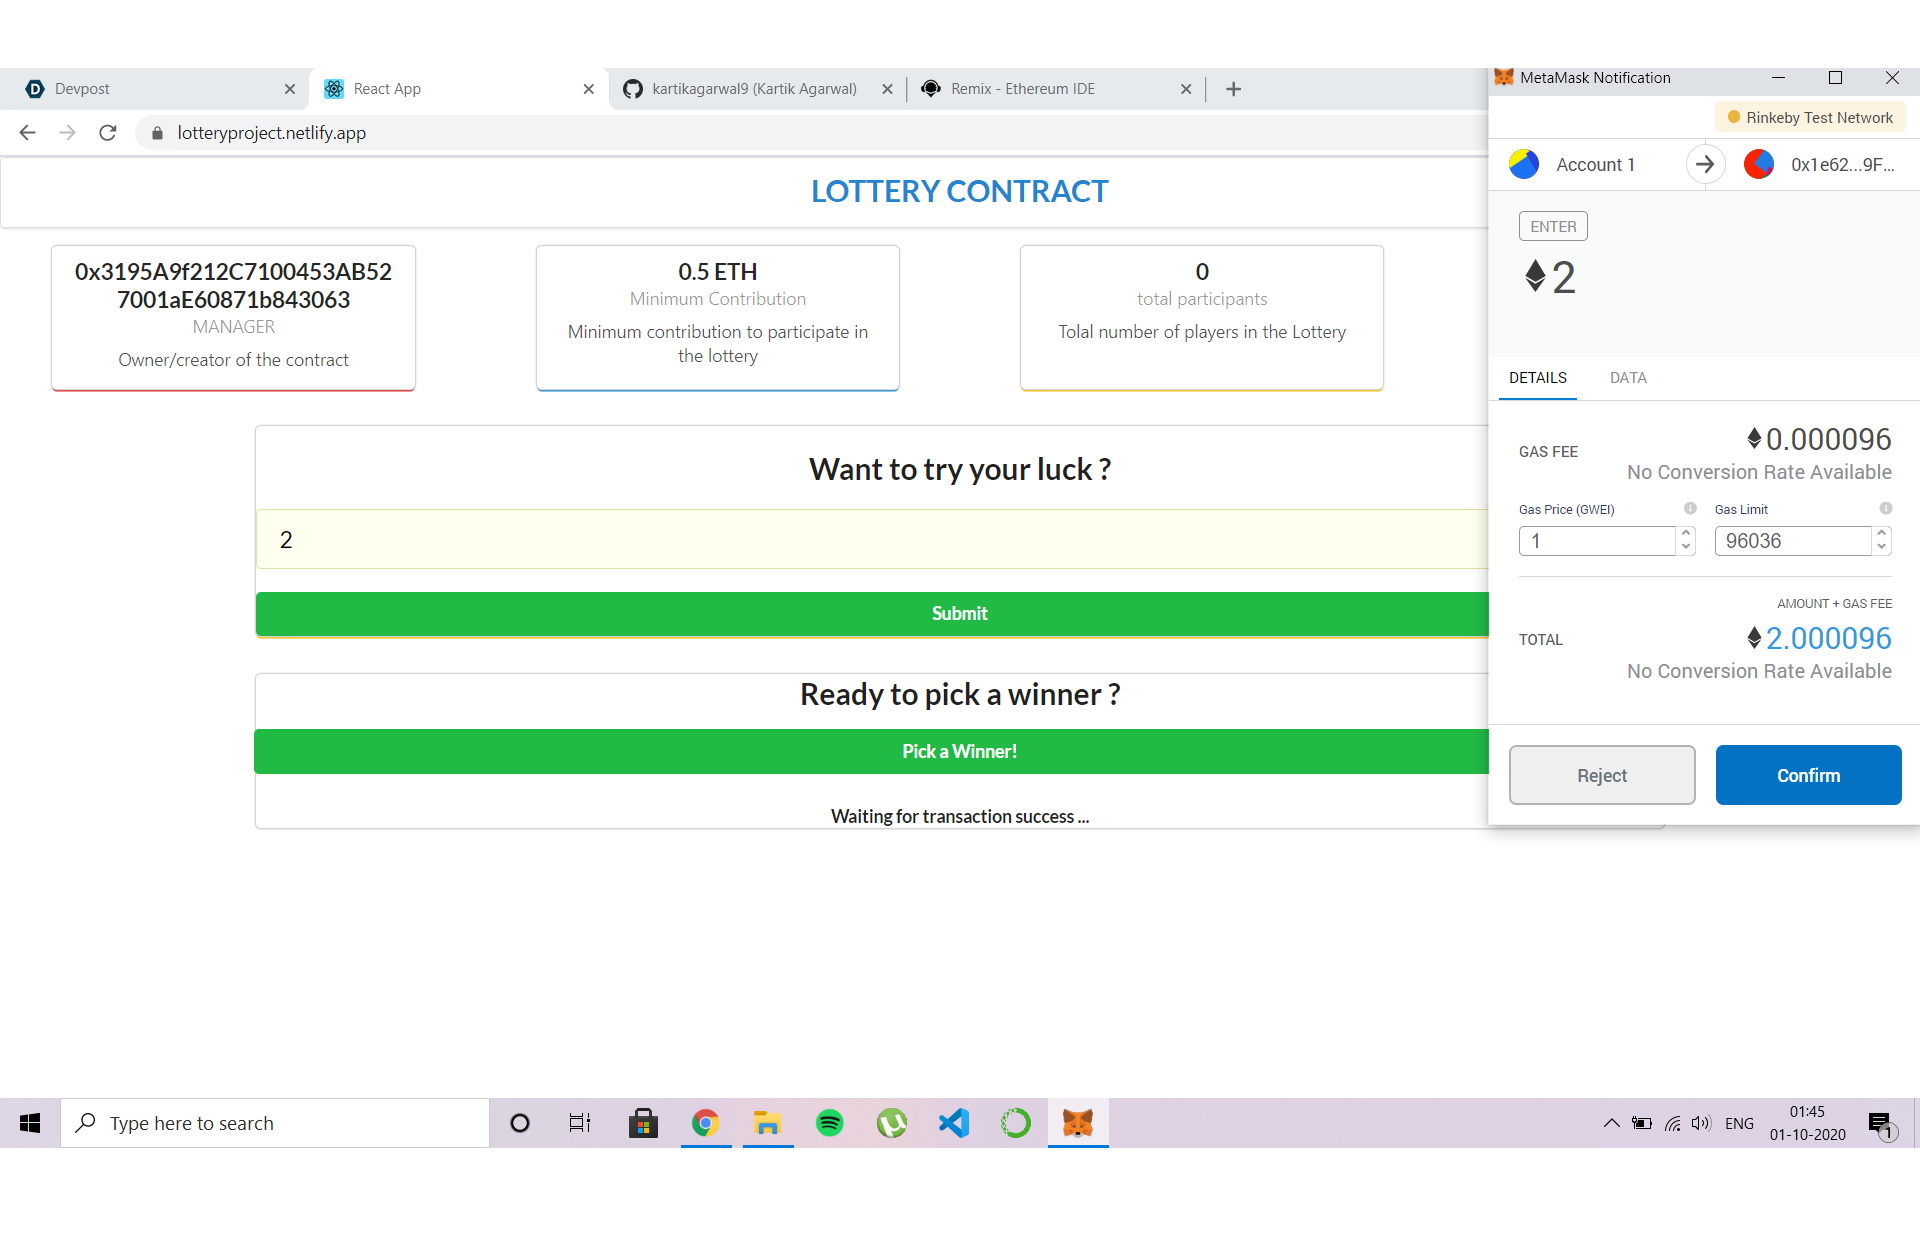The width and height of the screenshot is (1920, 1254).
Task: Decrease Gas Limit with down stepper
Action: 1882,547
